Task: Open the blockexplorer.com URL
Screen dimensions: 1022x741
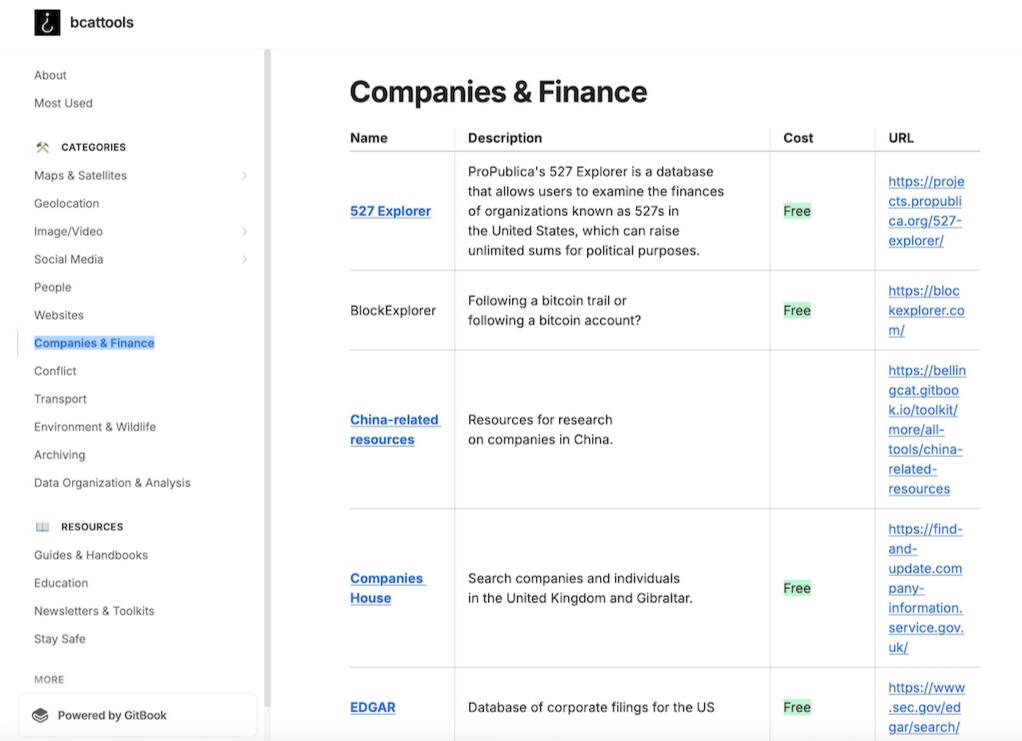Action: pyautogui.click(x=925, y=310)
